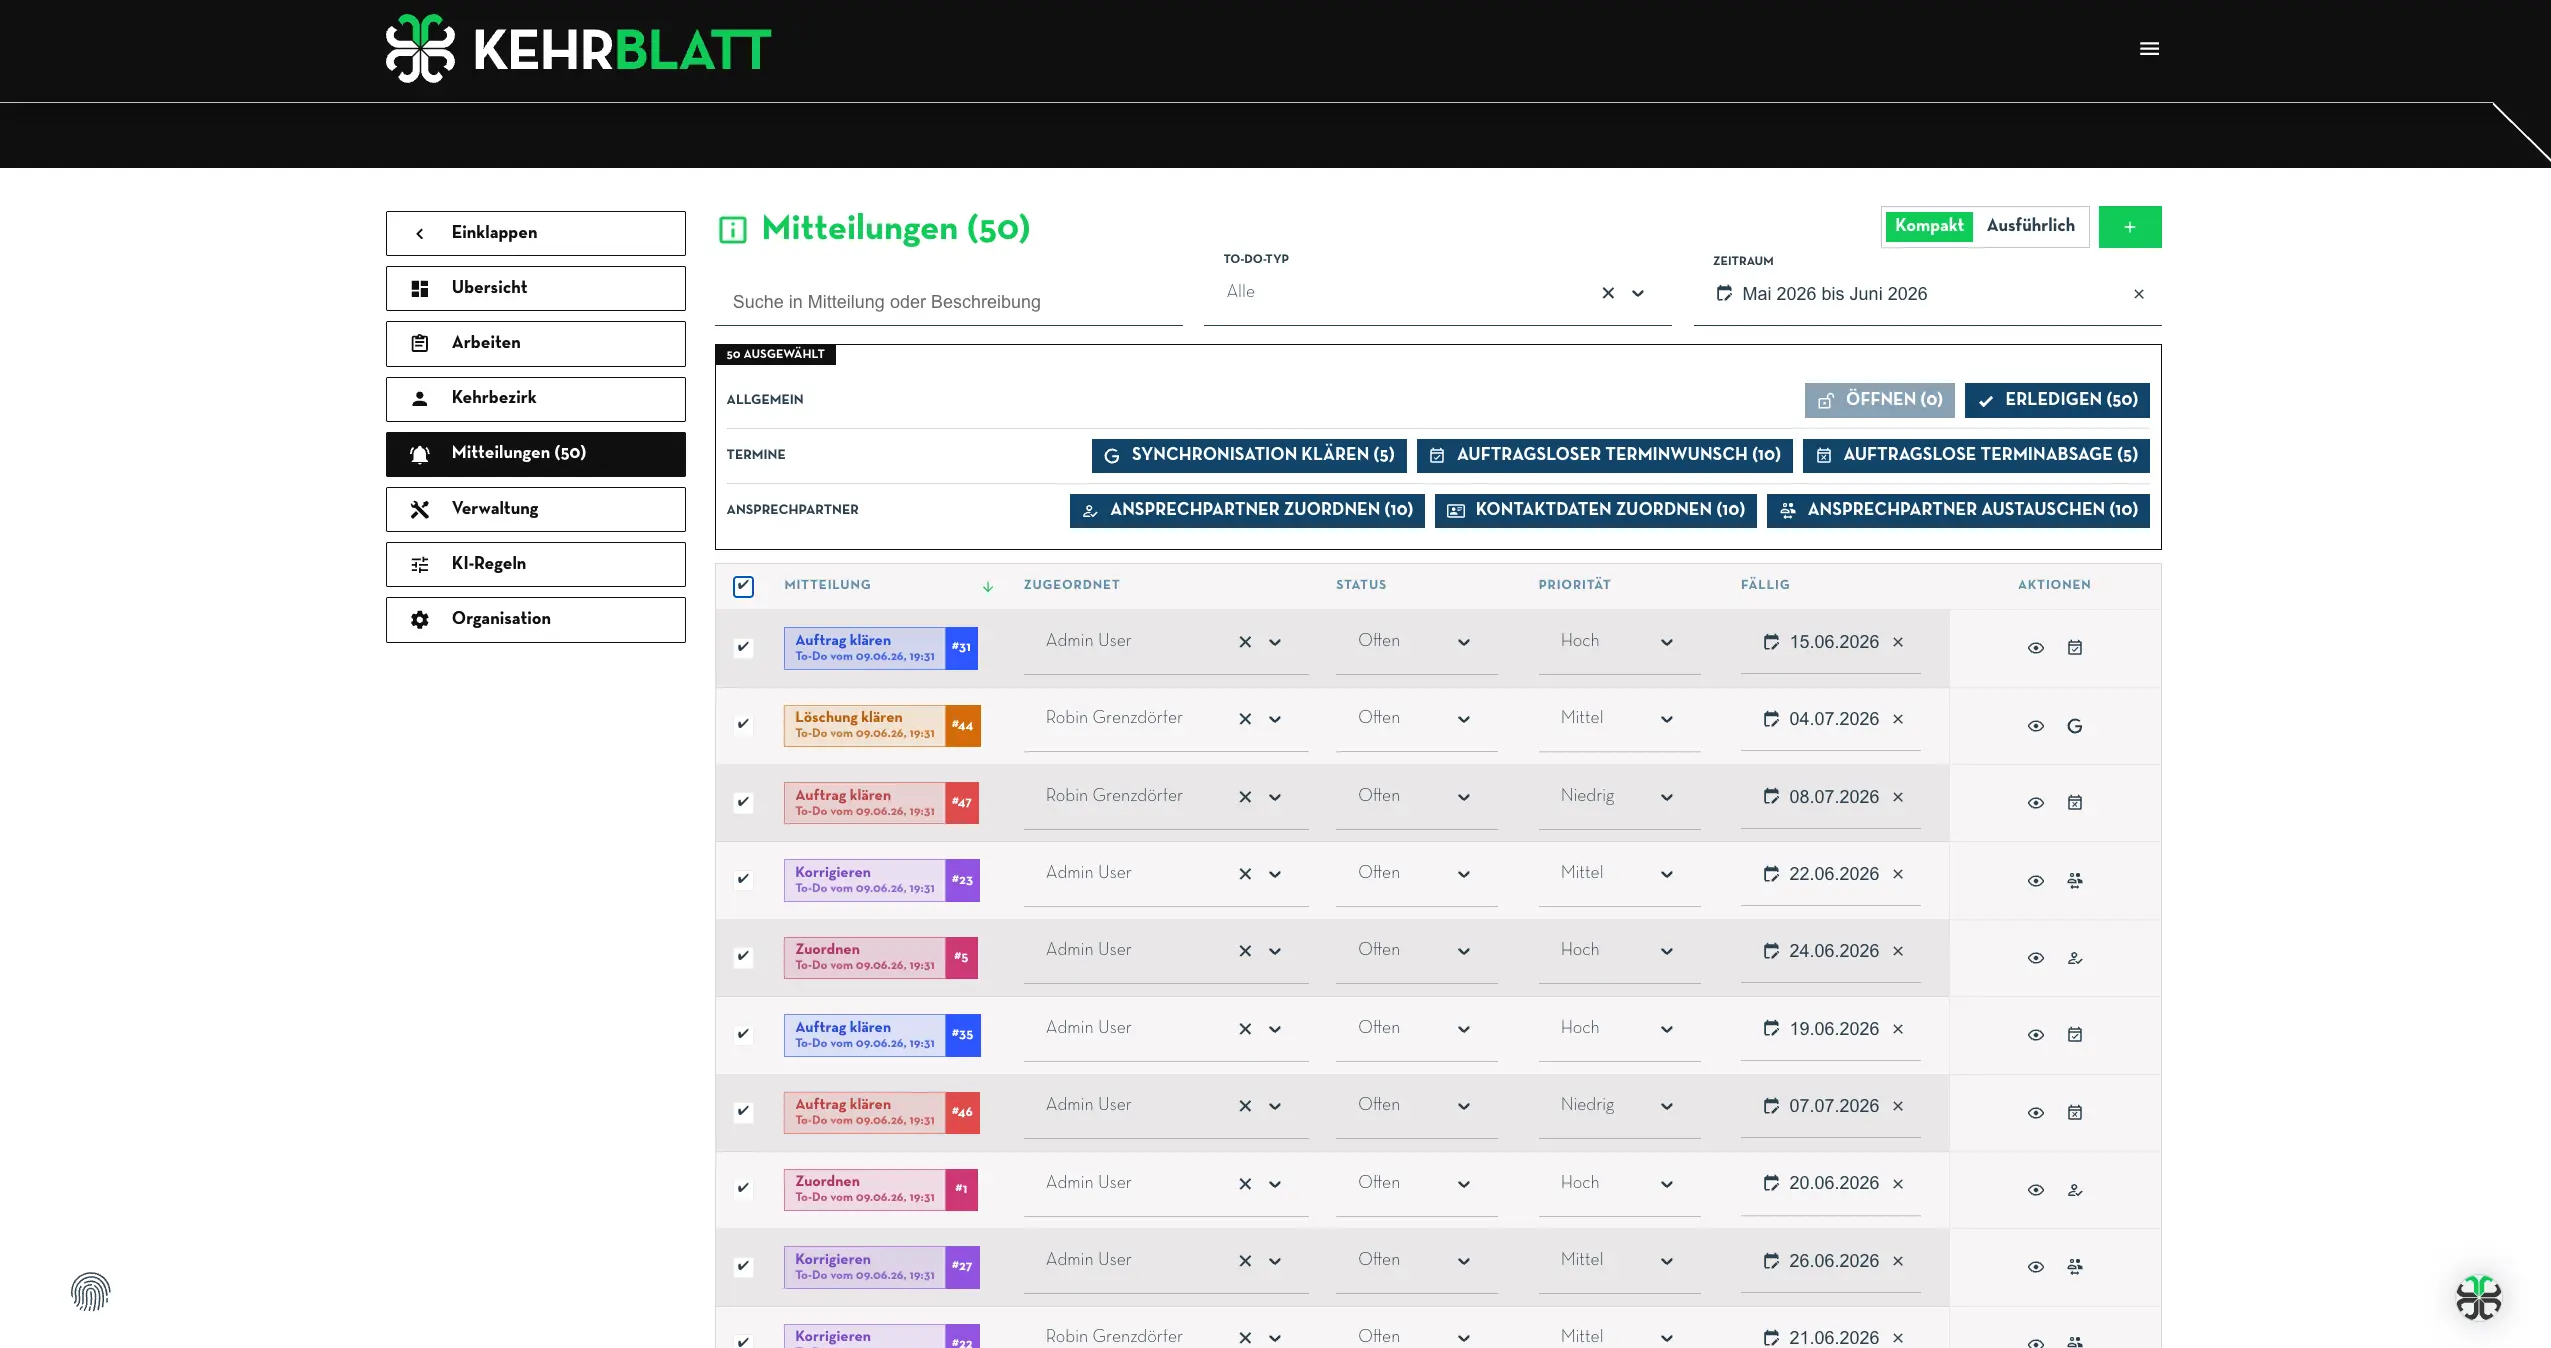Toggle the select-all checkbox in table header
The image size is (2551, 1348).
click(x=743, y=586)
